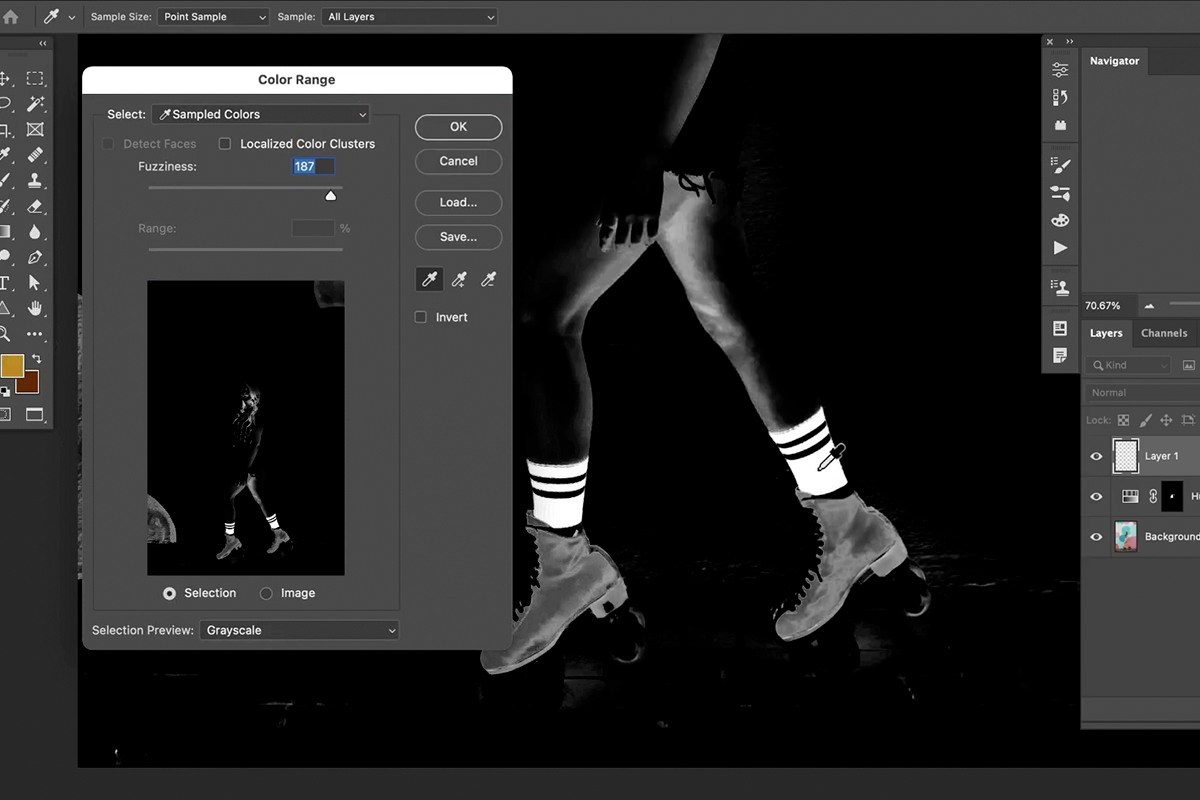Swap foreground and background colors

coord(37,358)
